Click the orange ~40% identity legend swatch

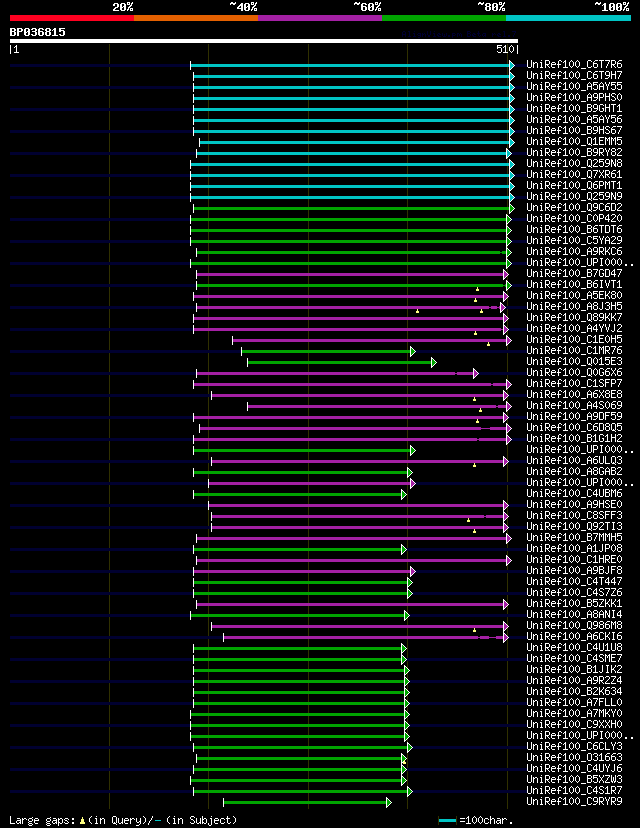click(196, 18)
